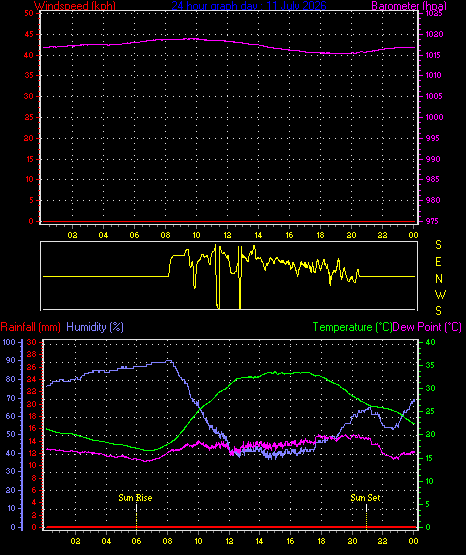466x555 pixels.
Task: Click the 08 hour label under the humidity graph
Action: click(167, 541)
